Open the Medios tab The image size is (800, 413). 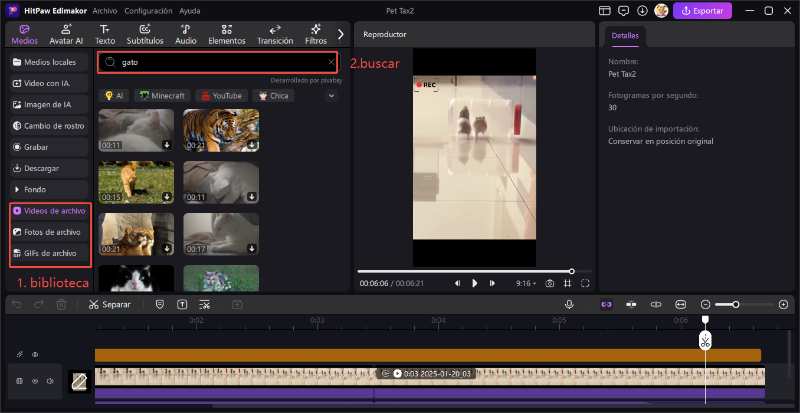[24, 35]
